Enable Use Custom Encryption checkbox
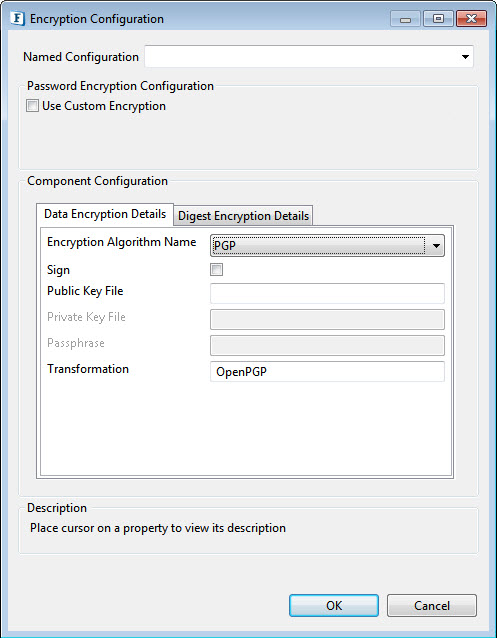 32,106
